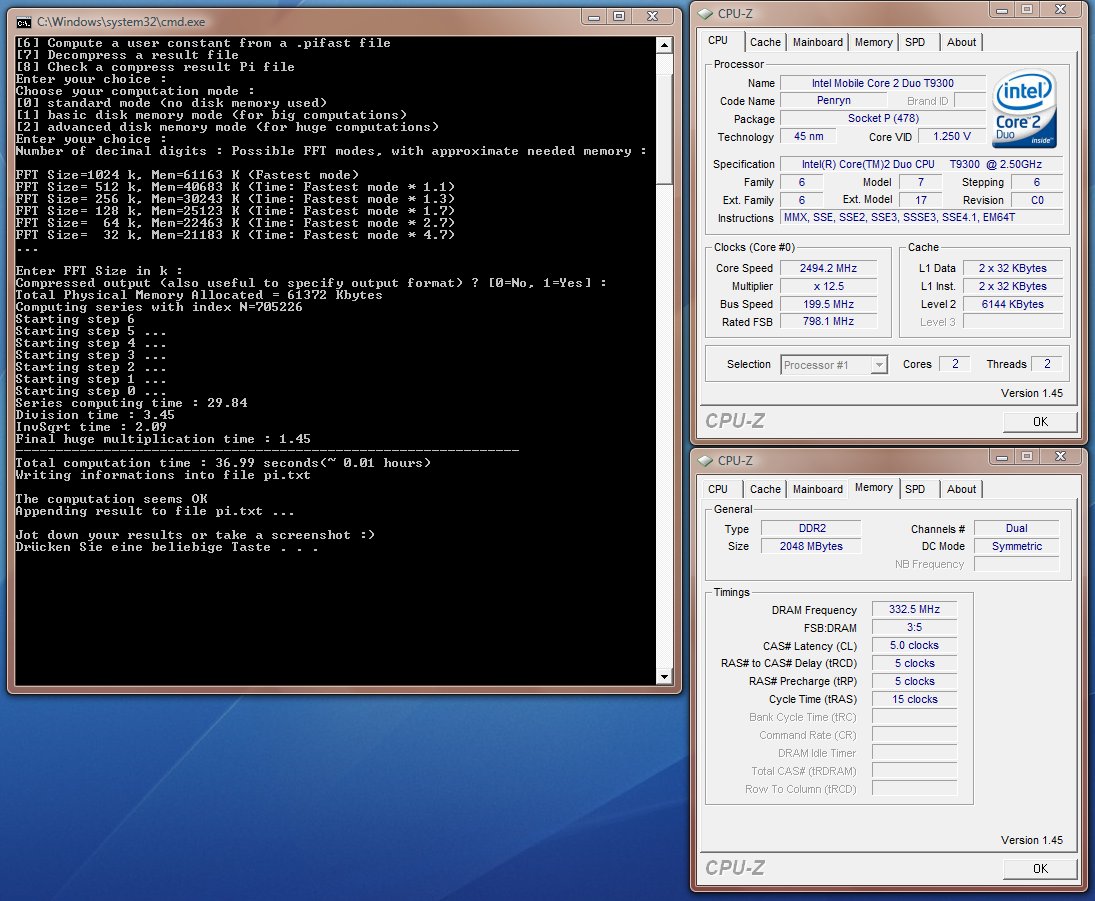Screen dimensions: 1095x901
Task: Click the Core VID value 1.250 V
Action: 951,137
